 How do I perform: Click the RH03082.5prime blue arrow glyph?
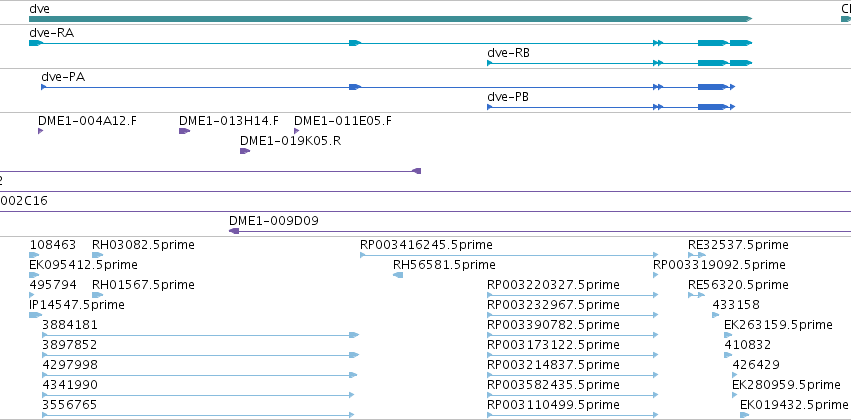(98, 255)
